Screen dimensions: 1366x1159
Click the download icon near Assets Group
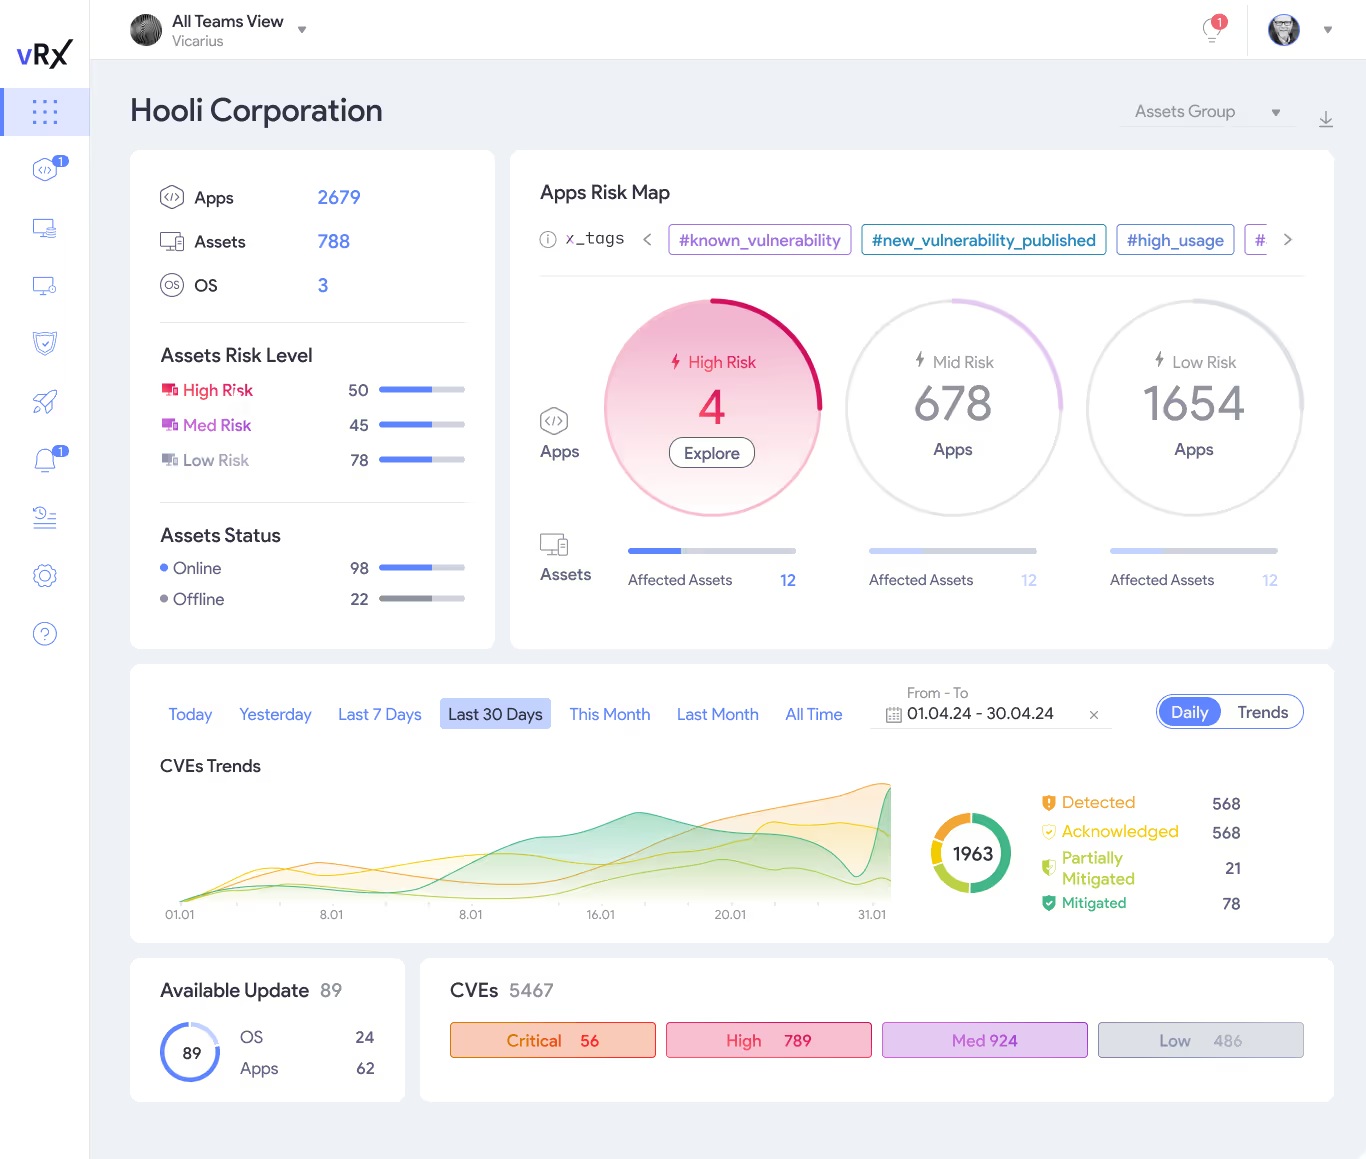pos(1326,119)
